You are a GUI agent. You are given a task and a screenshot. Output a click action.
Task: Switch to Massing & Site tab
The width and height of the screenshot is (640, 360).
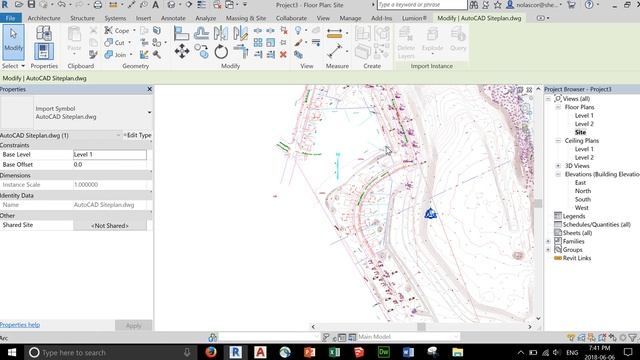click(x=246, y=18)
